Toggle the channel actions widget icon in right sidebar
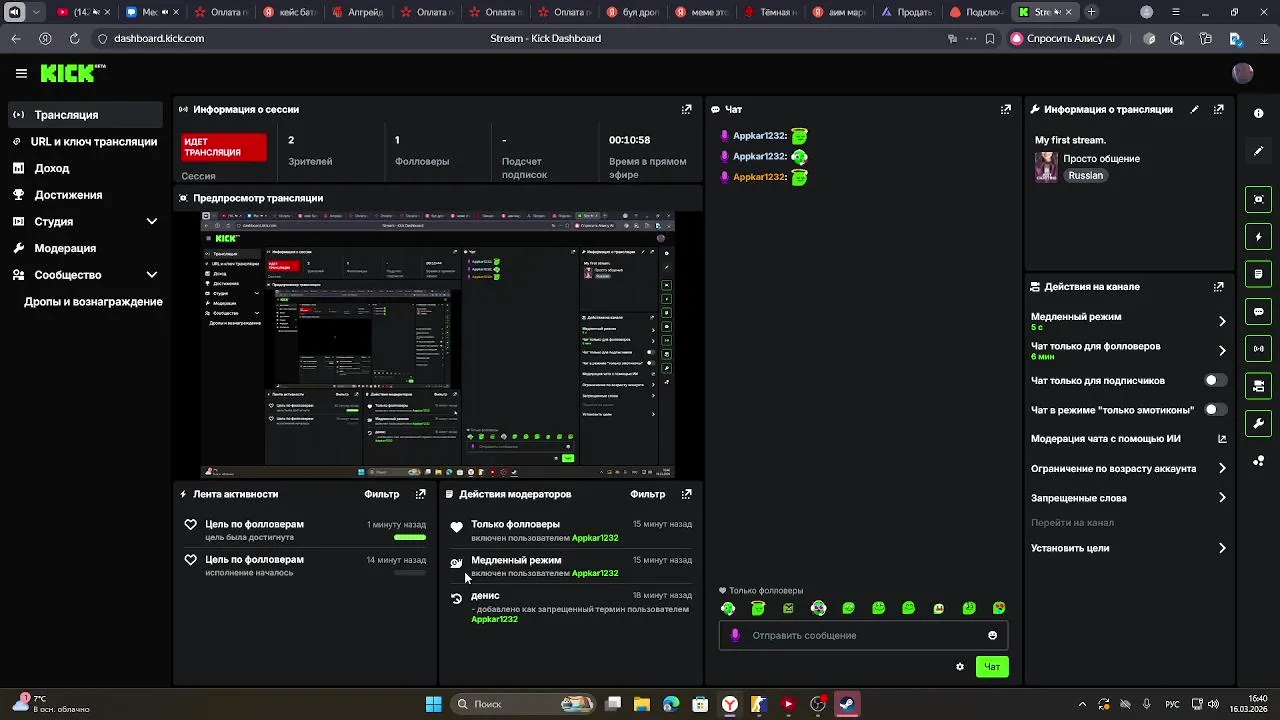 pyautogui.click(x=1258, y=386)
